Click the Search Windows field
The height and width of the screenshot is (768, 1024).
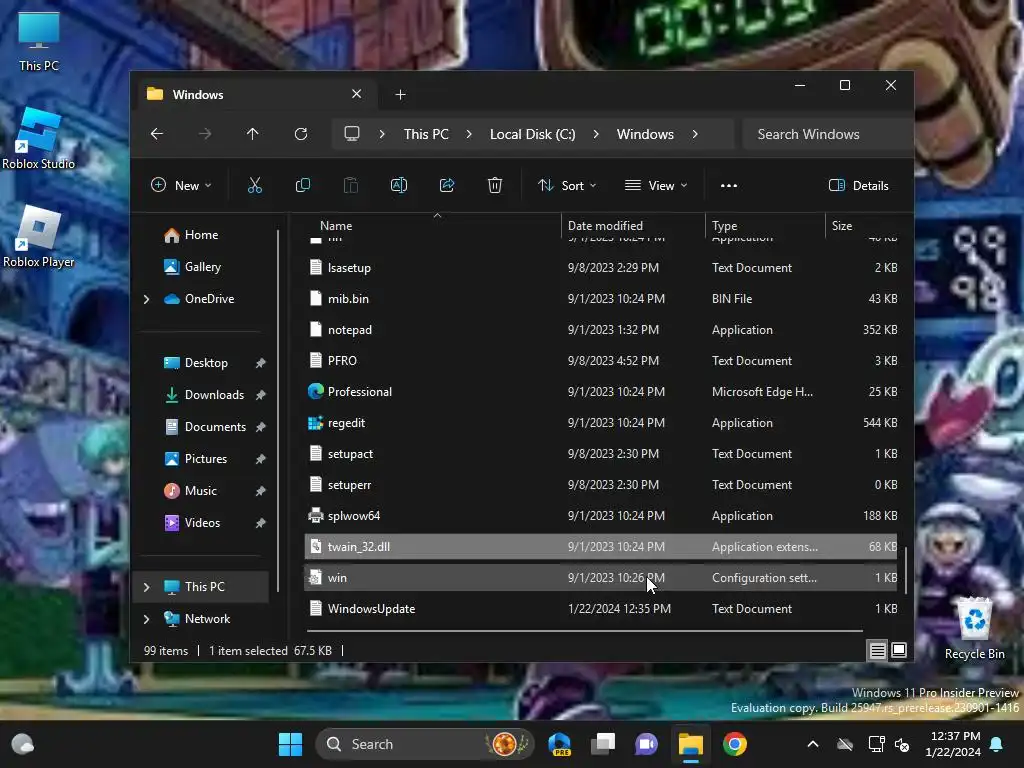827,134
